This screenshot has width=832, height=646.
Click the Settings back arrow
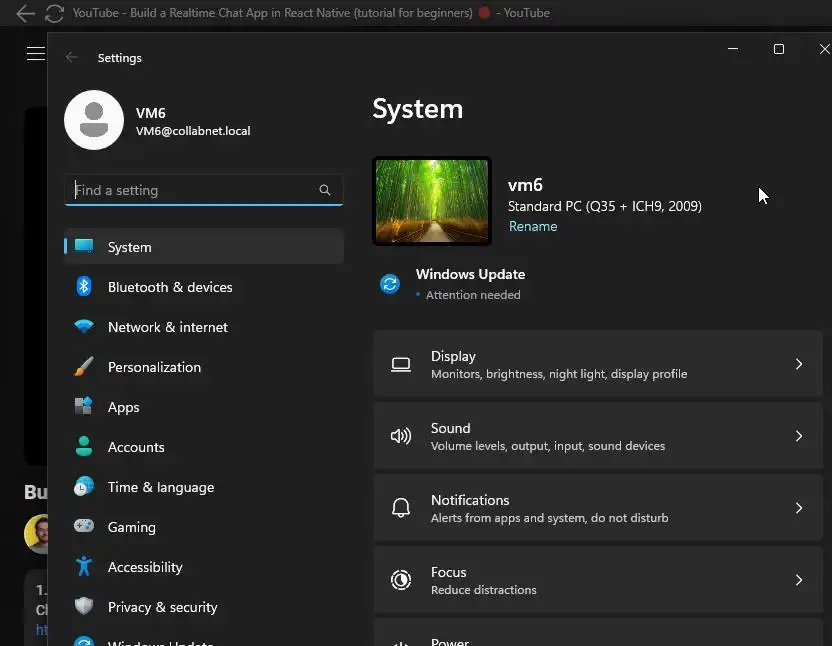pyautogui.click(x=72, y=57)
